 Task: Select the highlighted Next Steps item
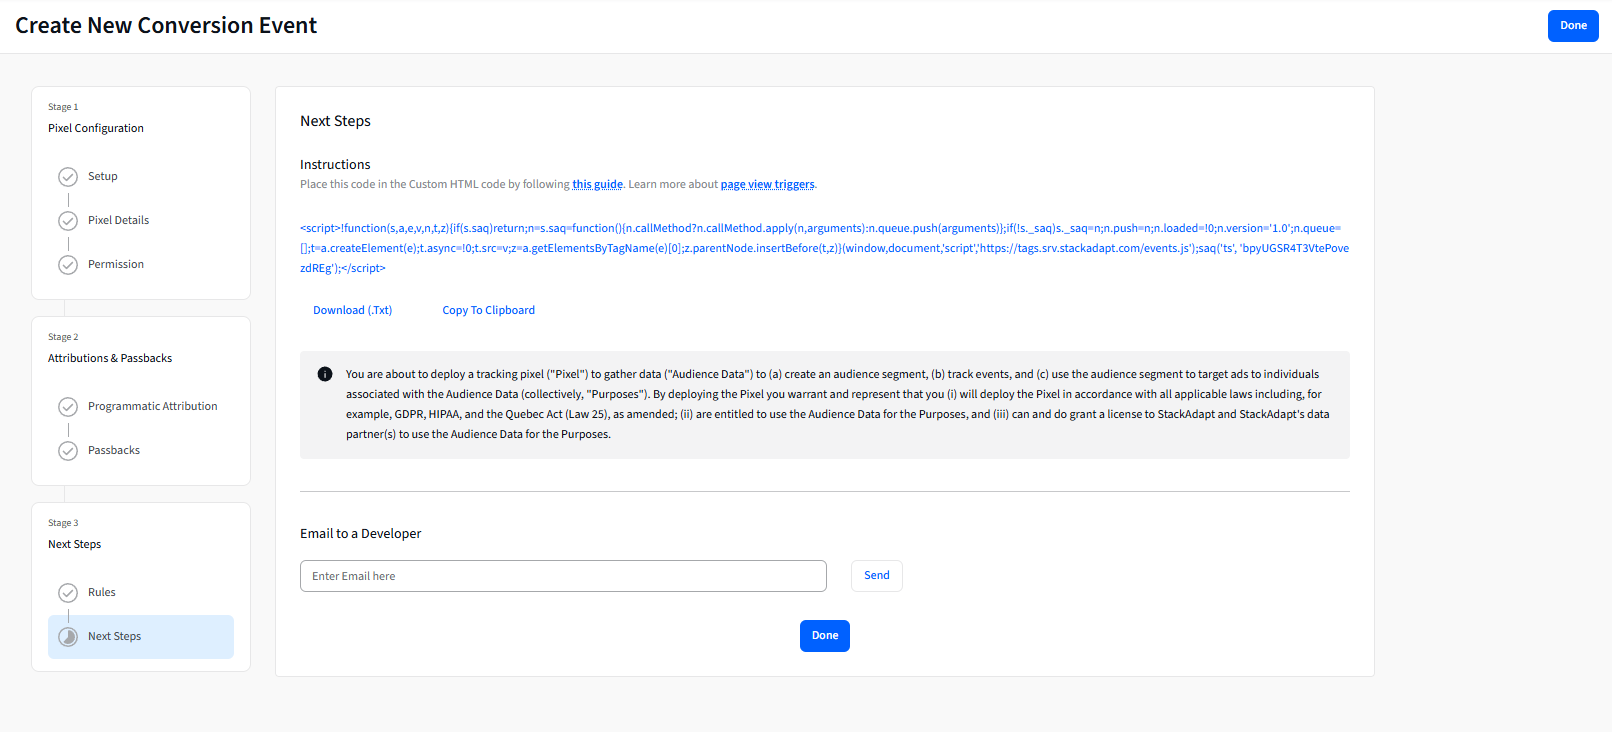pos(141,637)
